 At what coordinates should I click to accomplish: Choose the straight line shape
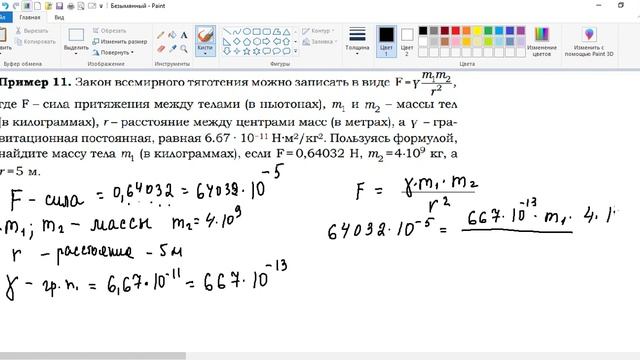(227, 31)
